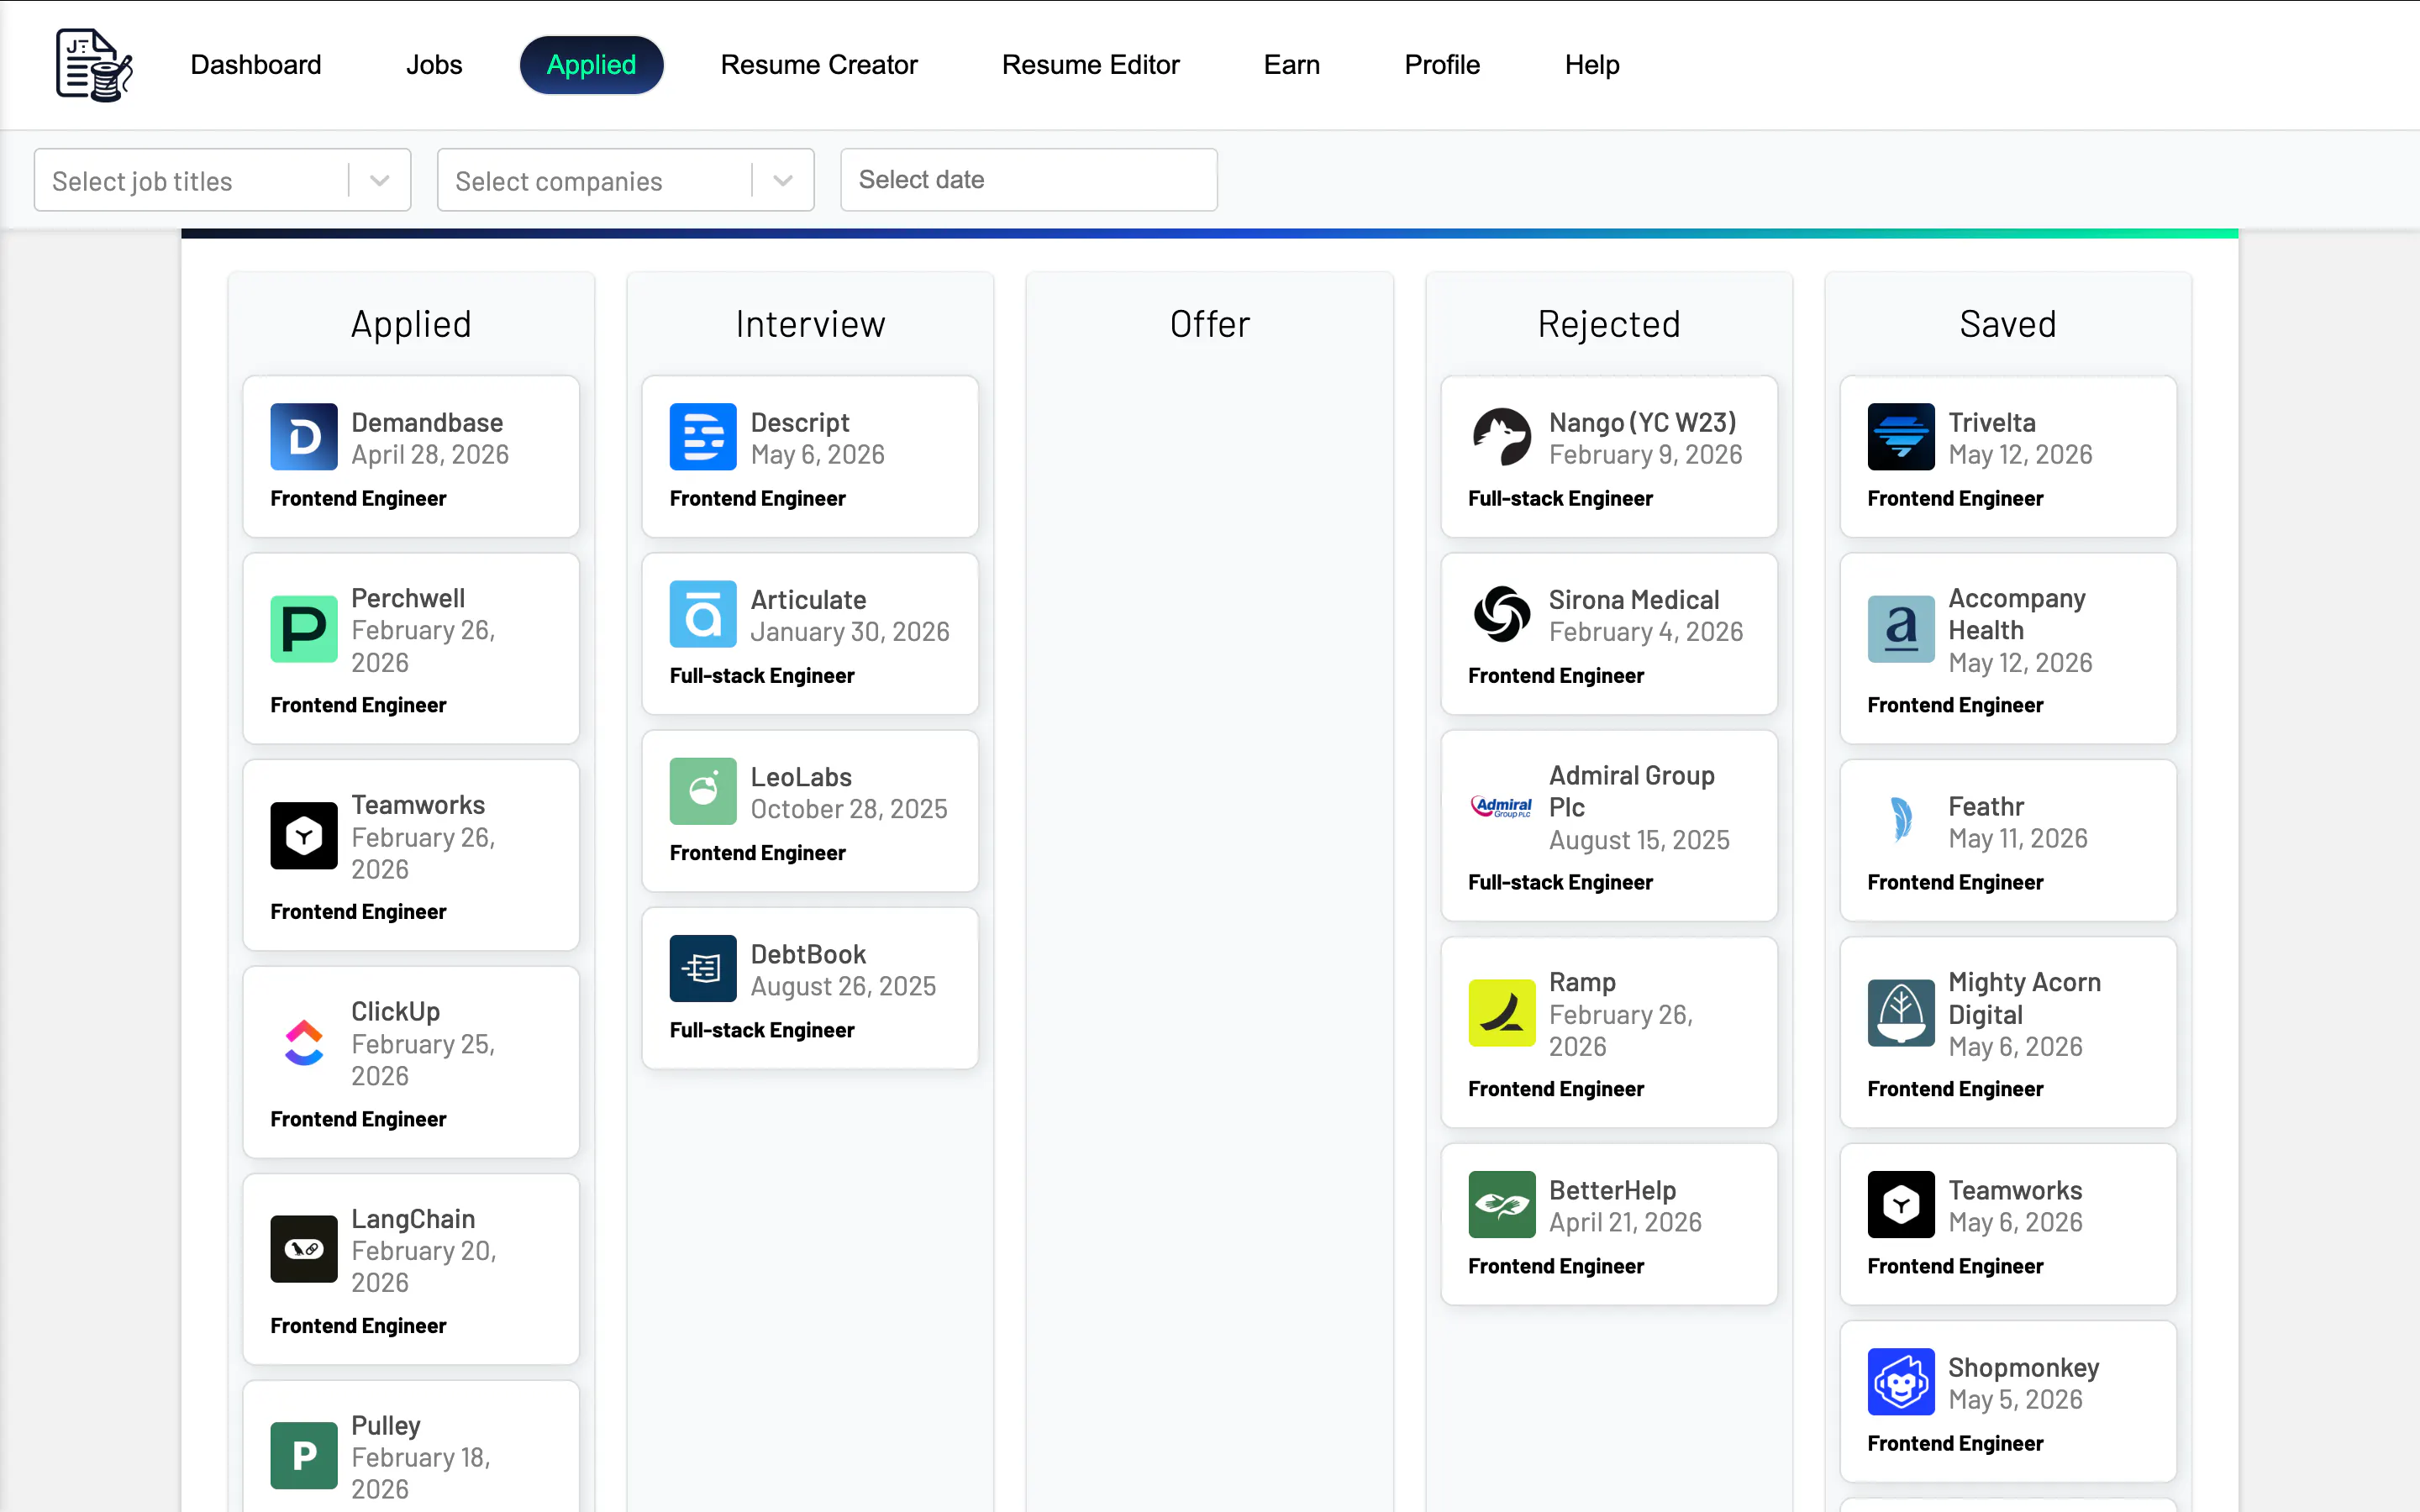2420x1512 pixels.
Task: Click the ClickUp company logo
Action: 304,1043
